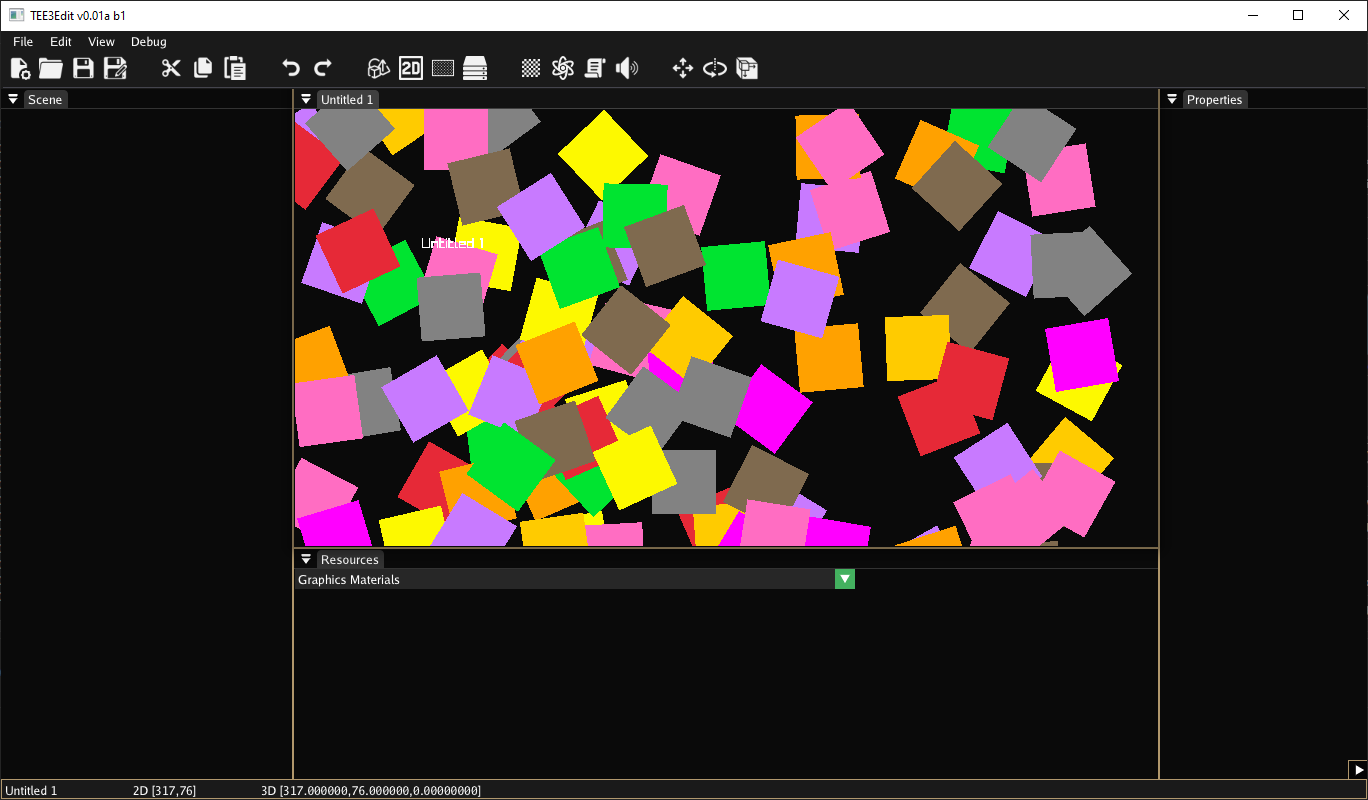Toggle 2D editing mode

[x=410, y=67]
